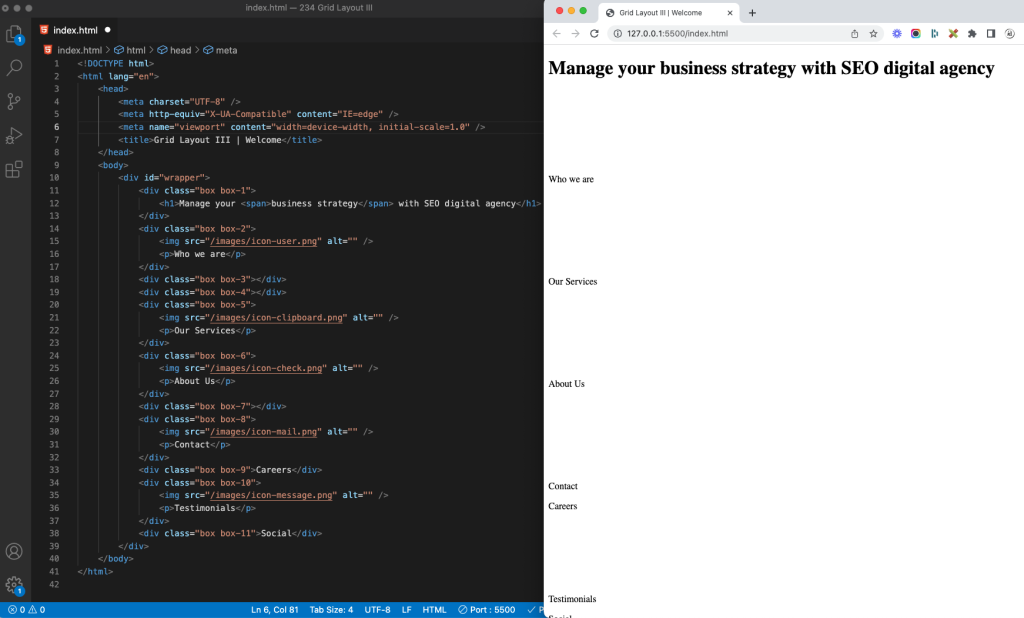The width and height of the screenshot is (1024, 618).
Task: Click the blue gear extension icon
Action: tap(897, 33)
